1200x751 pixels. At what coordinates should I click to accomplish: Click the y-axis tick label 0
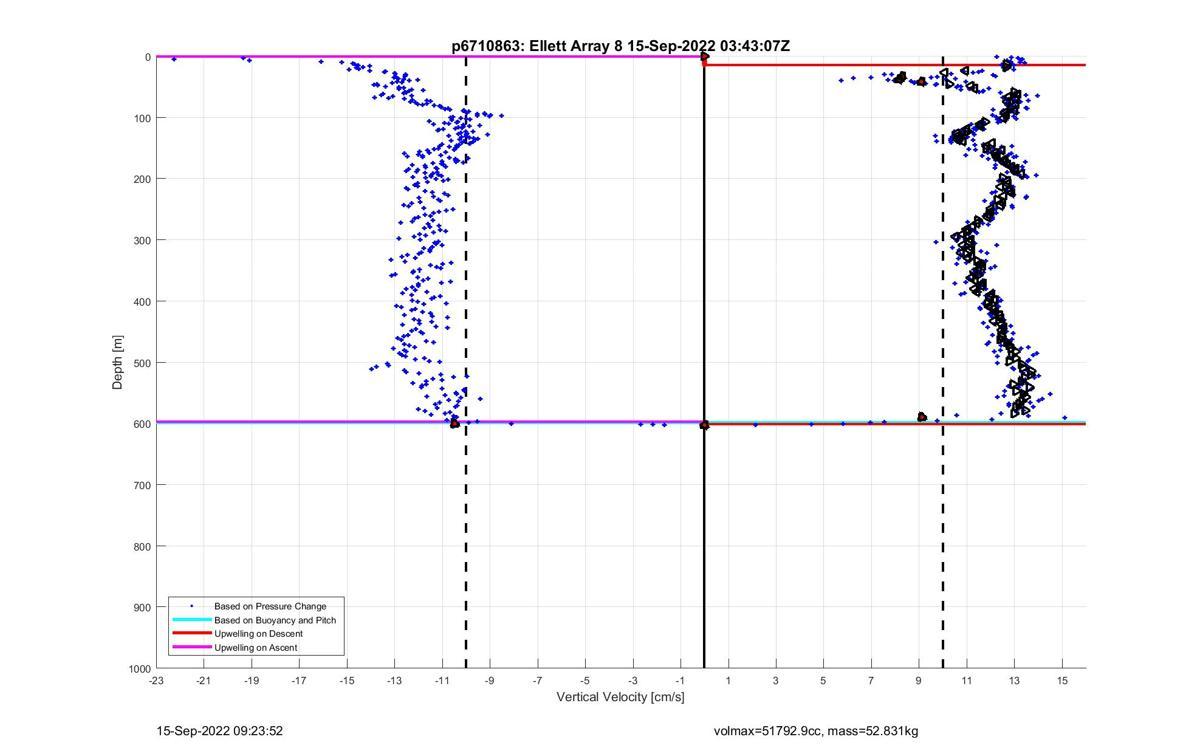click(x=148, y=57)
